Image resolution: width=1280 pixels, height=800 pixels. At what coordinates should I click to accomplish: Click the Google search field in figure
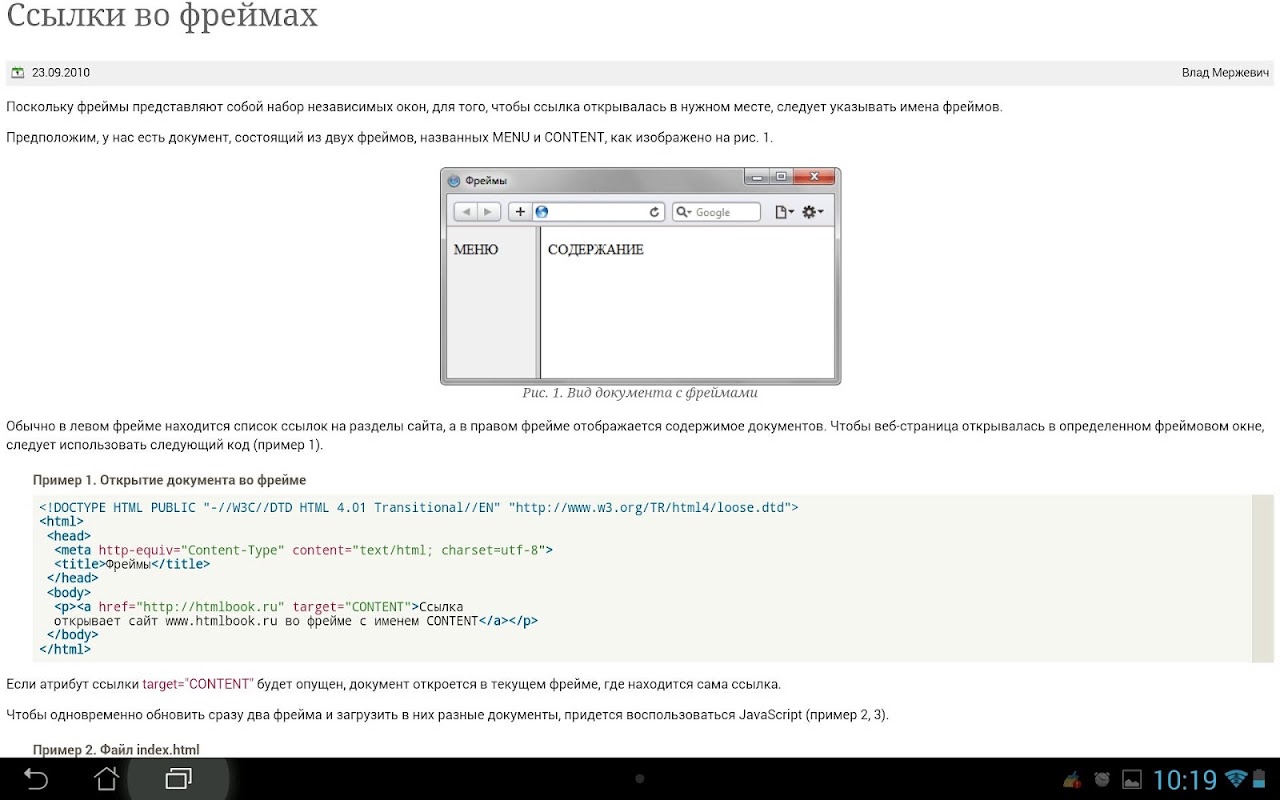click(716, 212)
